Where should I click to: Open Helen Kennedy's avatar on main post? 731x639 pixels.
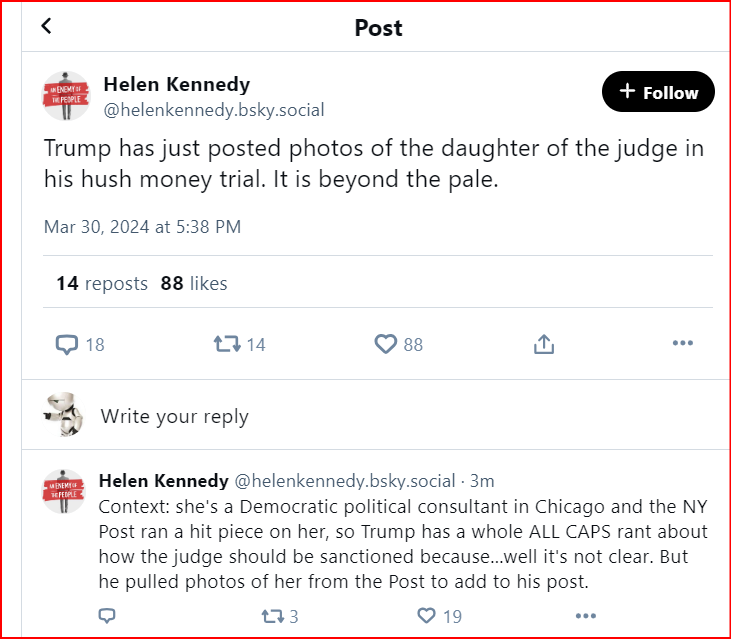(66, 96)
